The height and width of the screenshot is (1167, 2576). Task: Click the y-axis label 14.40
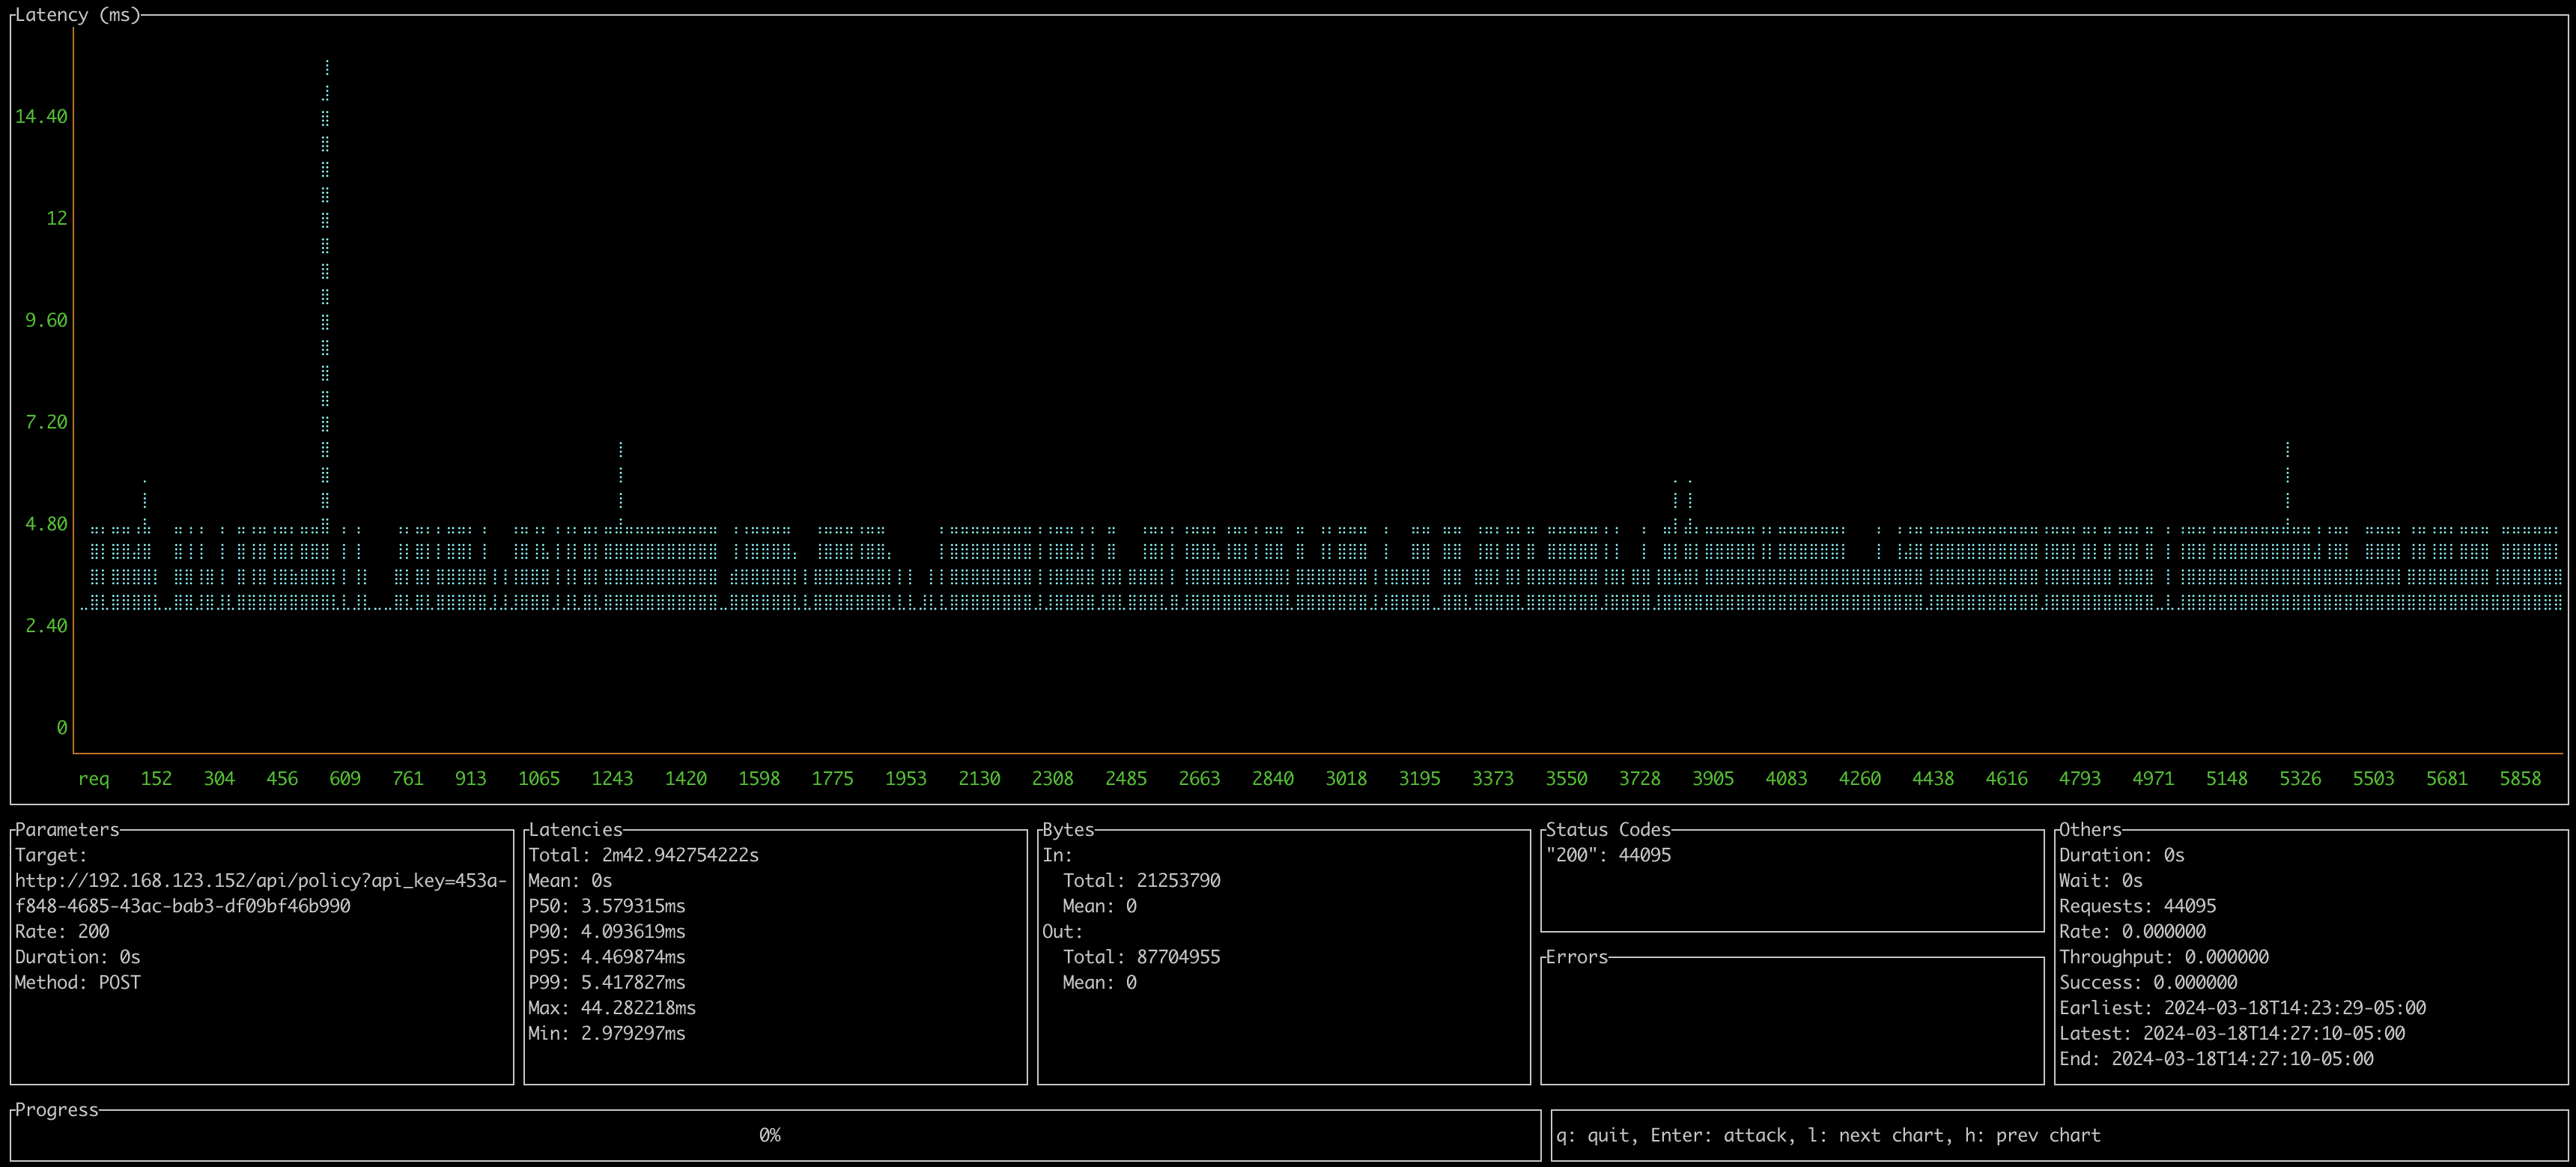tap(41, 116)
